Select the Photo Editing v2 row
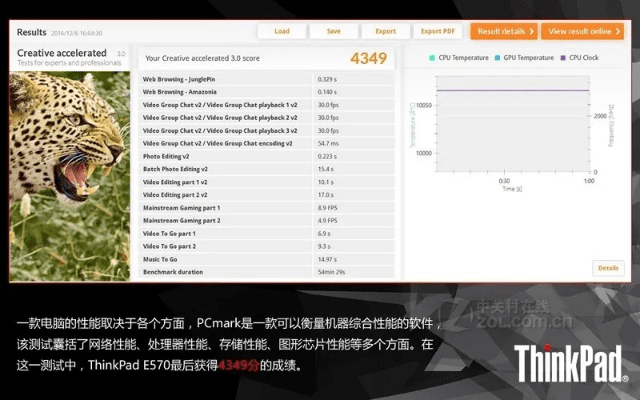640x400 pixels. (266, 156)
